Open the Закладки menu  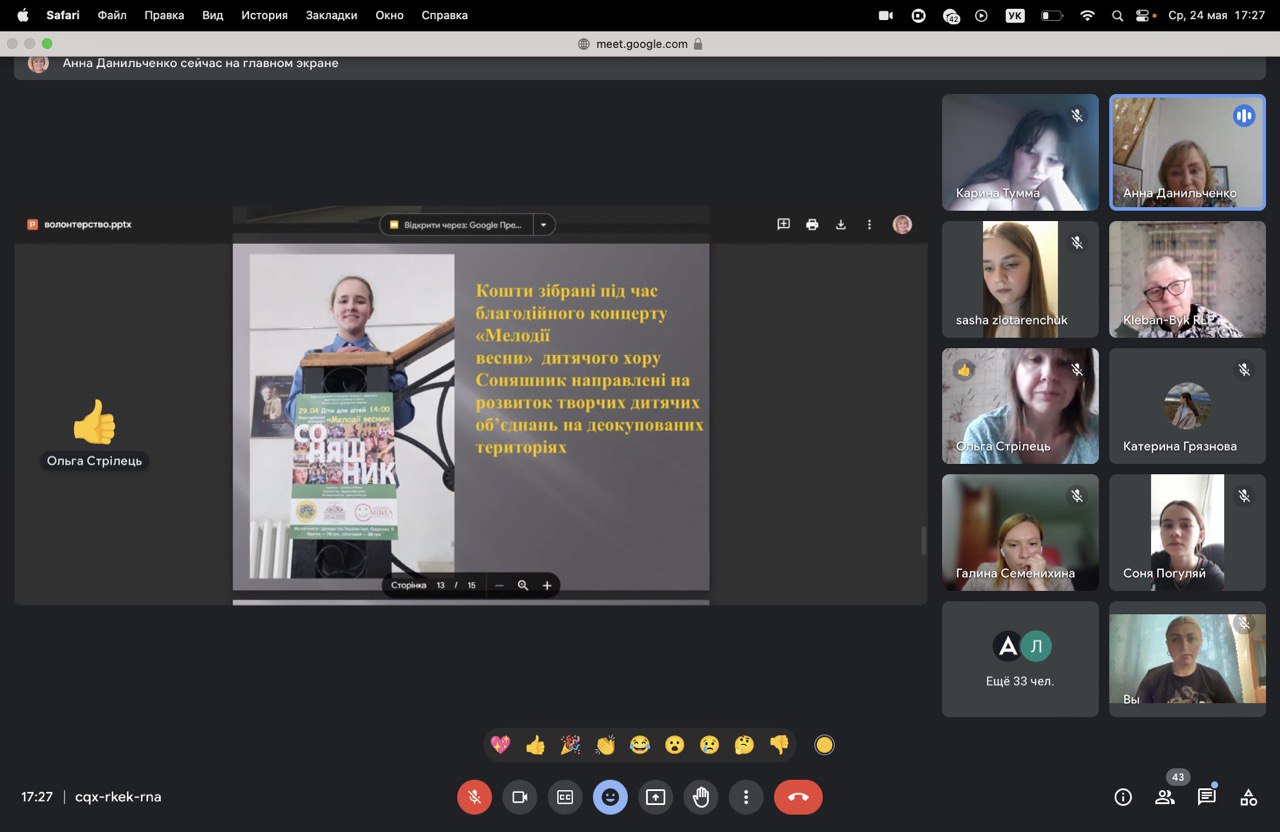pos(331,15)
